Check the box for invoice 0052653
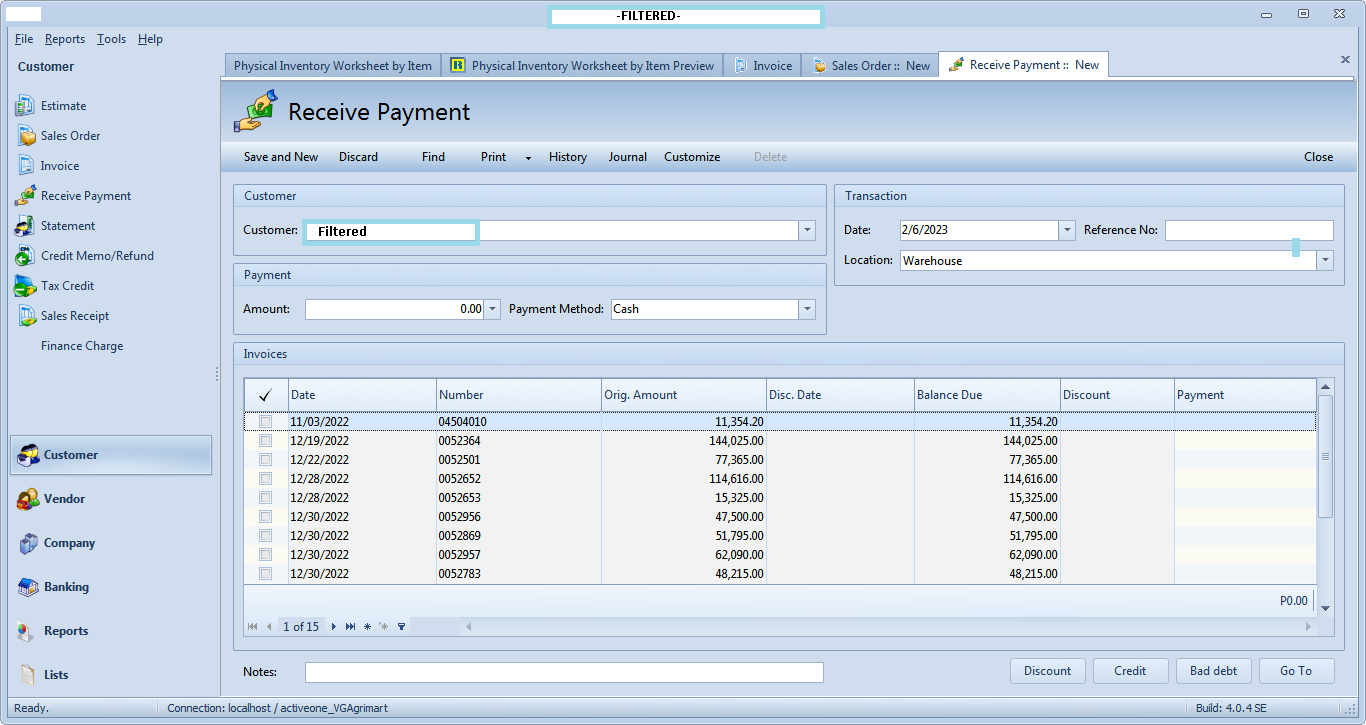Screen dimensions: 1366x725 click(266, 498)
